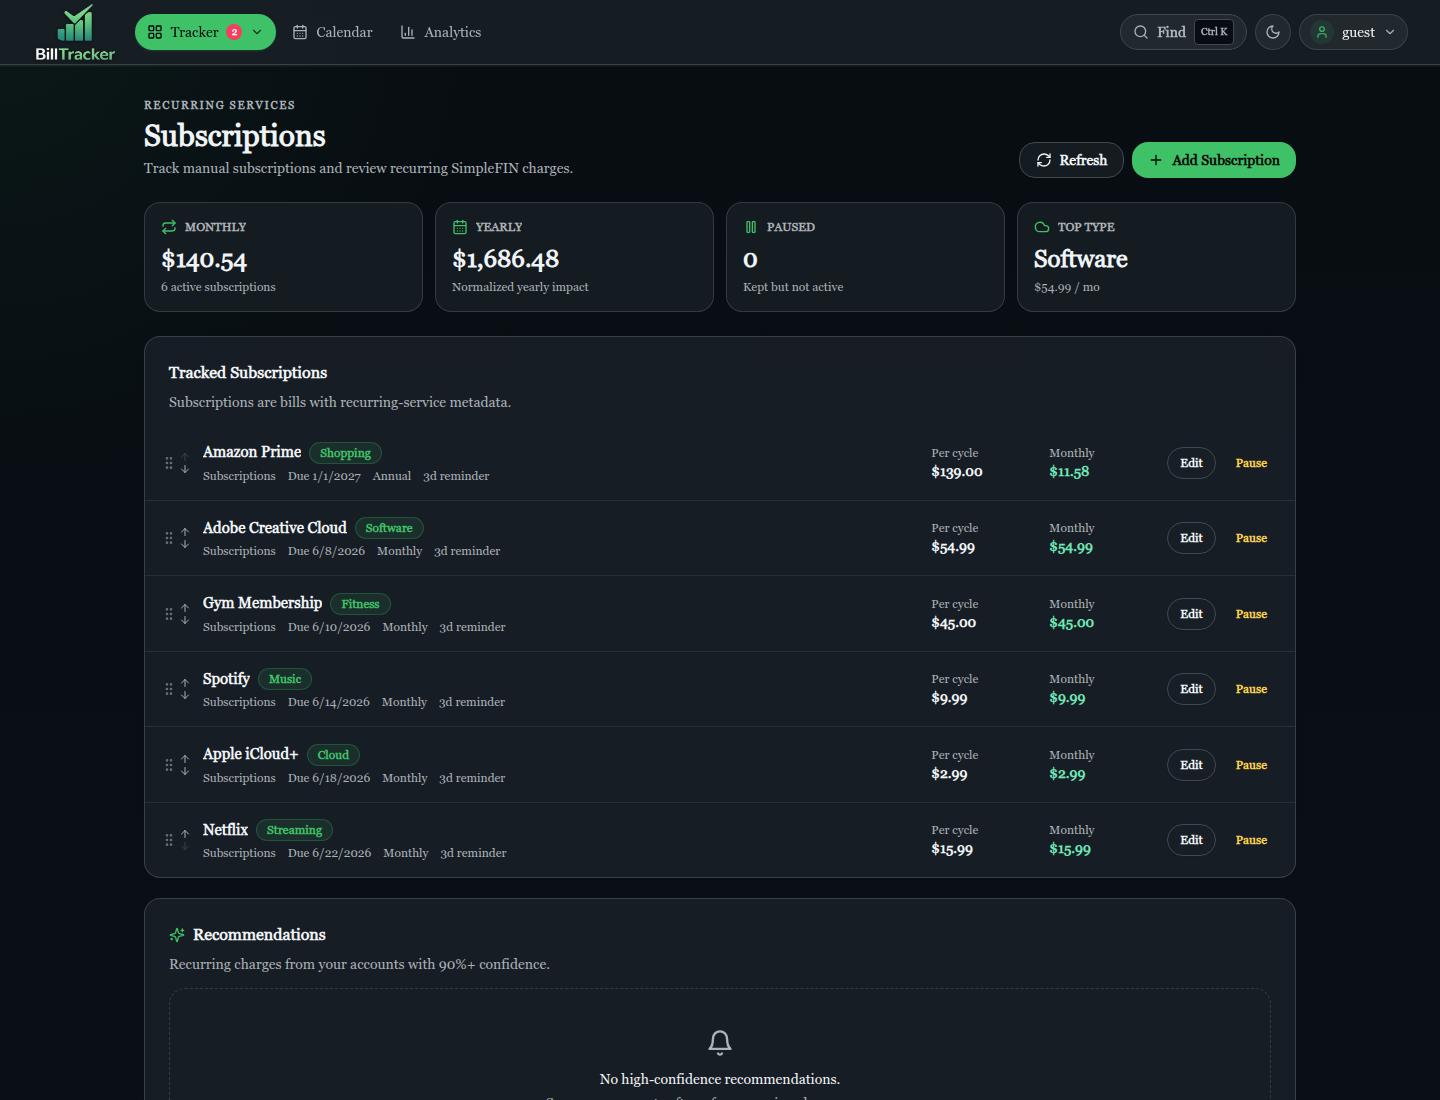Edit the Apple iCloud+ subscription
The height and width of the screenshot is (1100, 1440).
(x=1191, y=765)
